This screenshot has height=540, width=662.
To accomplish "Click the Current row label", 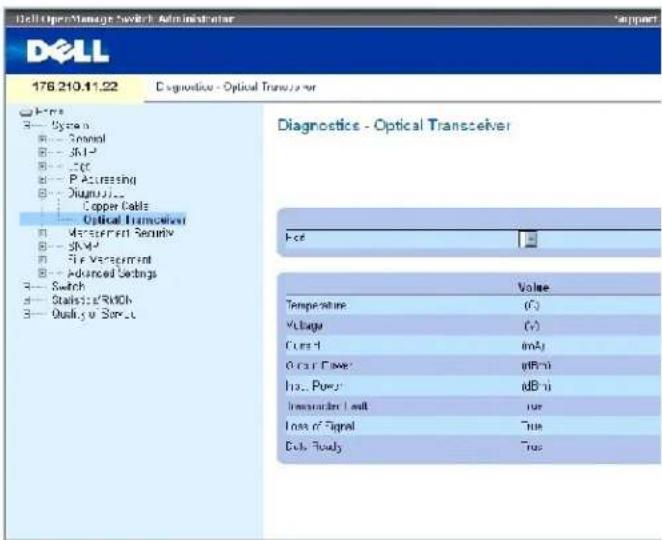I will pos(303,346).
